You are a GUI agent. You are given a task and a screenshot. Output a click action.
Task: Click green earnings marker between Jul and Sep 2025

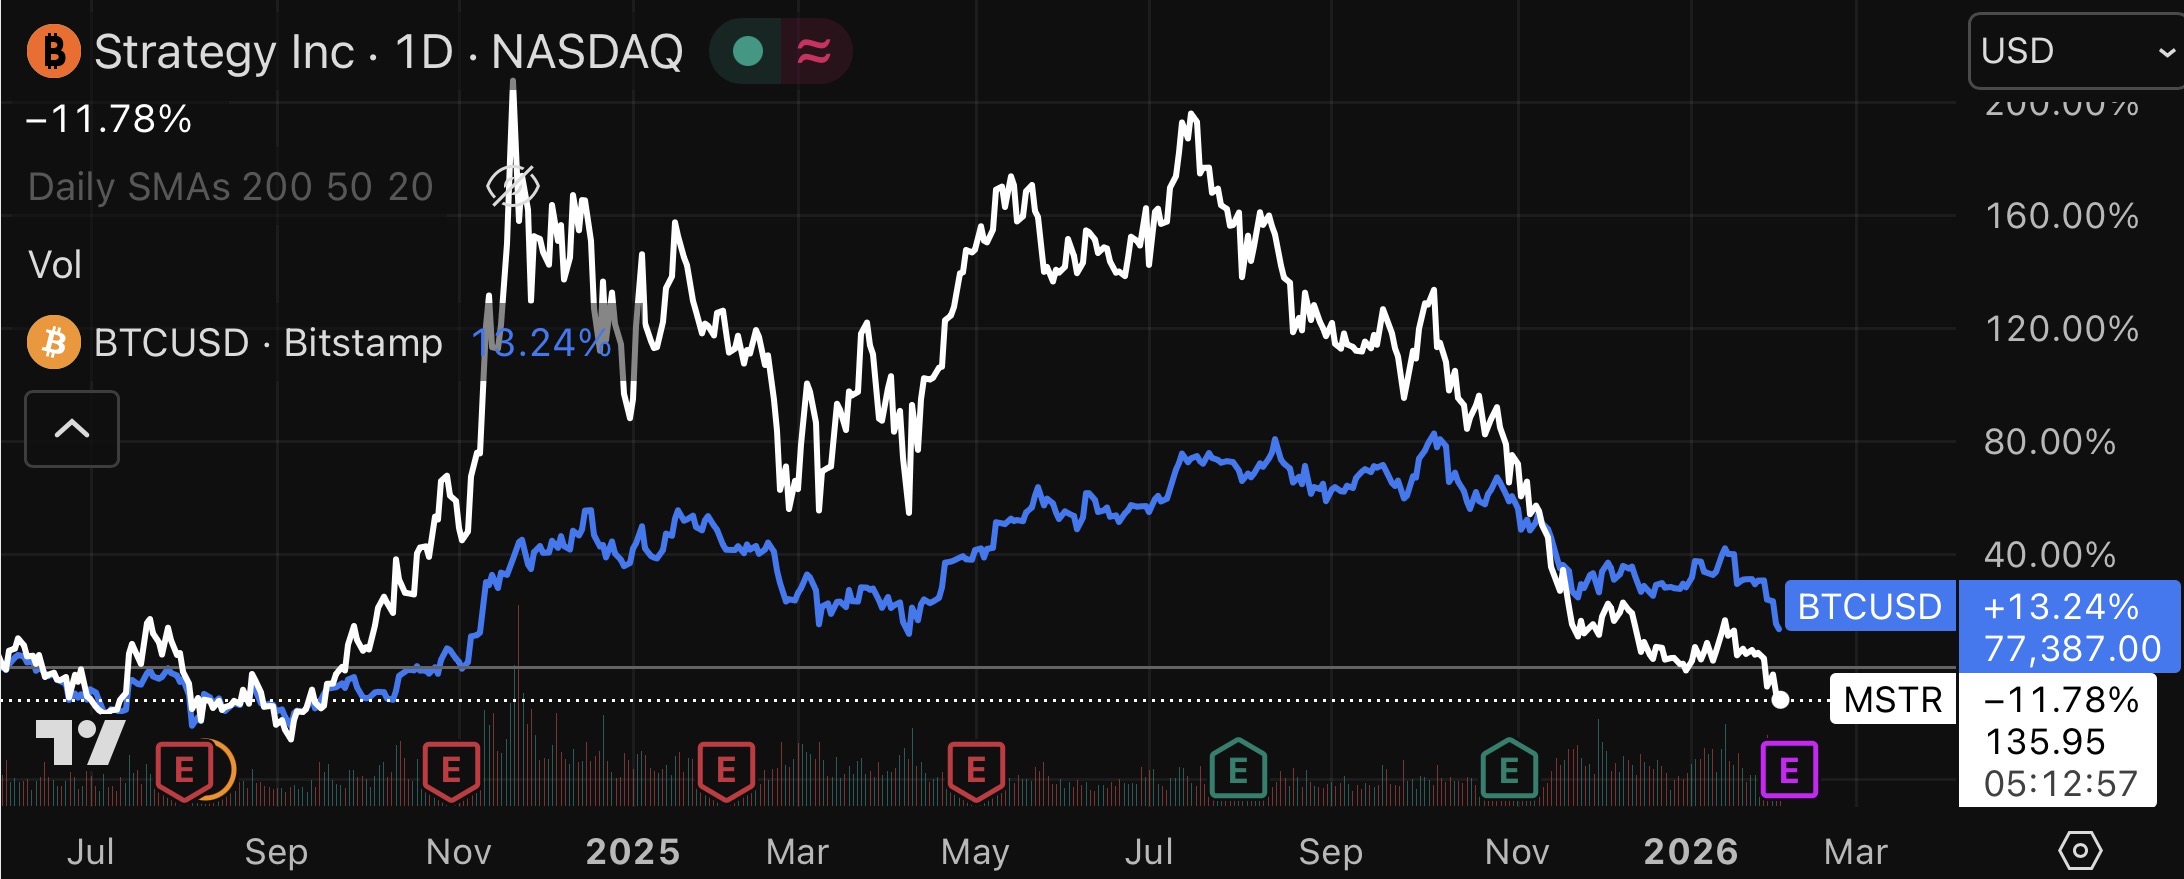coord(1238,769)
